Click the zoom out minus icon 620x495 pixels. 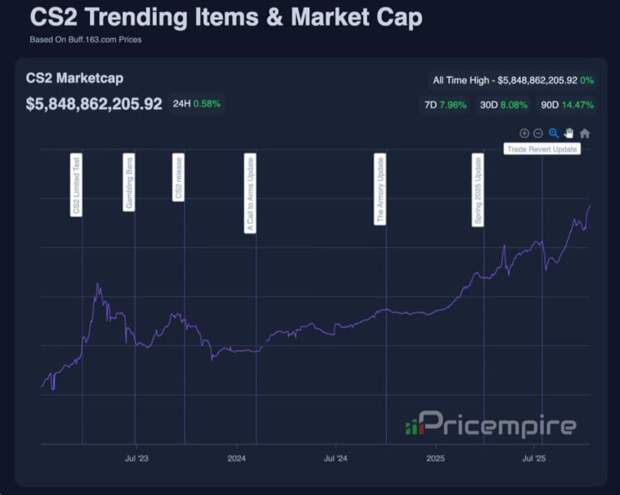pyautogui.click(x=538, y=133)
